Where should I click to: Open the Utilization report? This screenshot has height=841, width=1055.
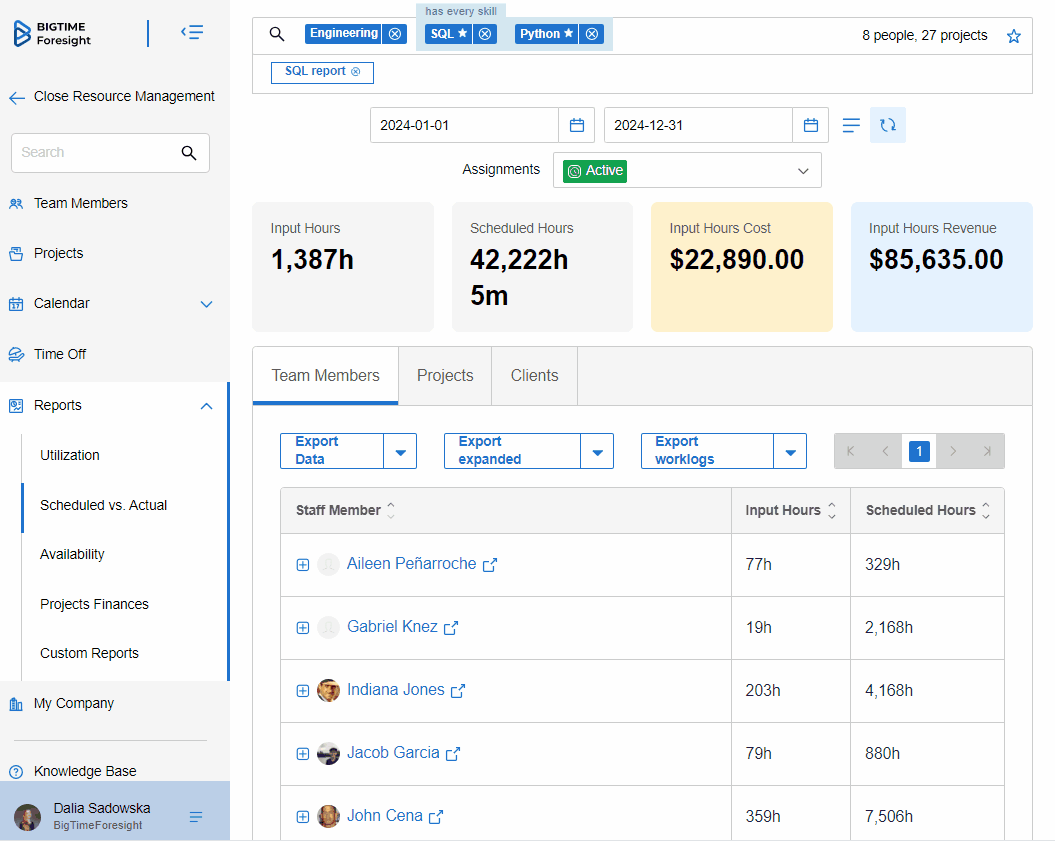pos(70,455)
